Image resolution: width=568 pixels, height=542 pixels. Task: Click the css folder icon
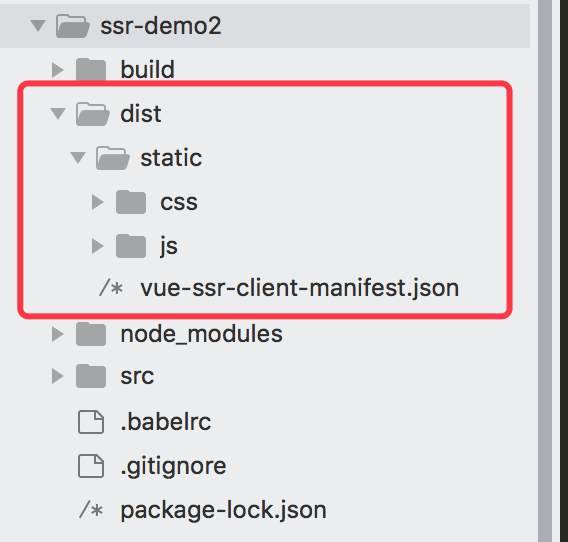click(x=131, y=202)
